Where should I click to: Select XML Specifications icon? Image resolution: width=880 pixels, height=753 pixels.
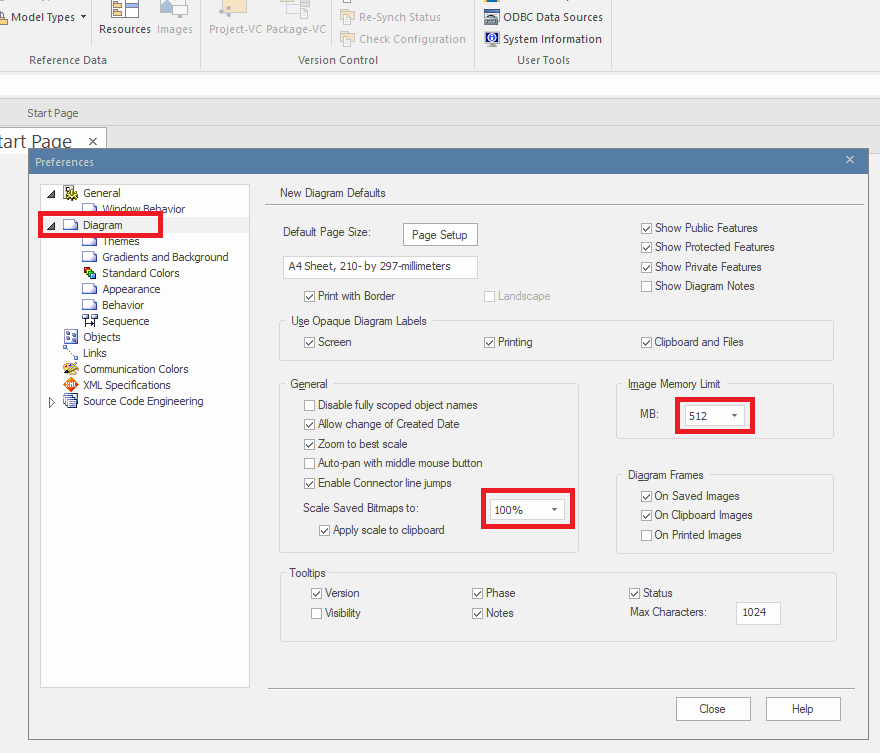tap(71, 385)
